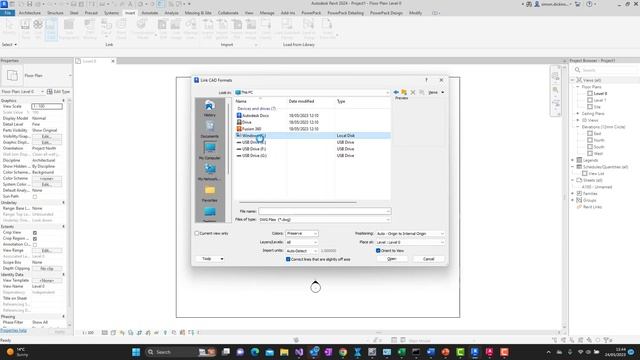
Task: Select the Drive entry under Devices and drives
Action: pyautogui.click(x=244, y=122)
